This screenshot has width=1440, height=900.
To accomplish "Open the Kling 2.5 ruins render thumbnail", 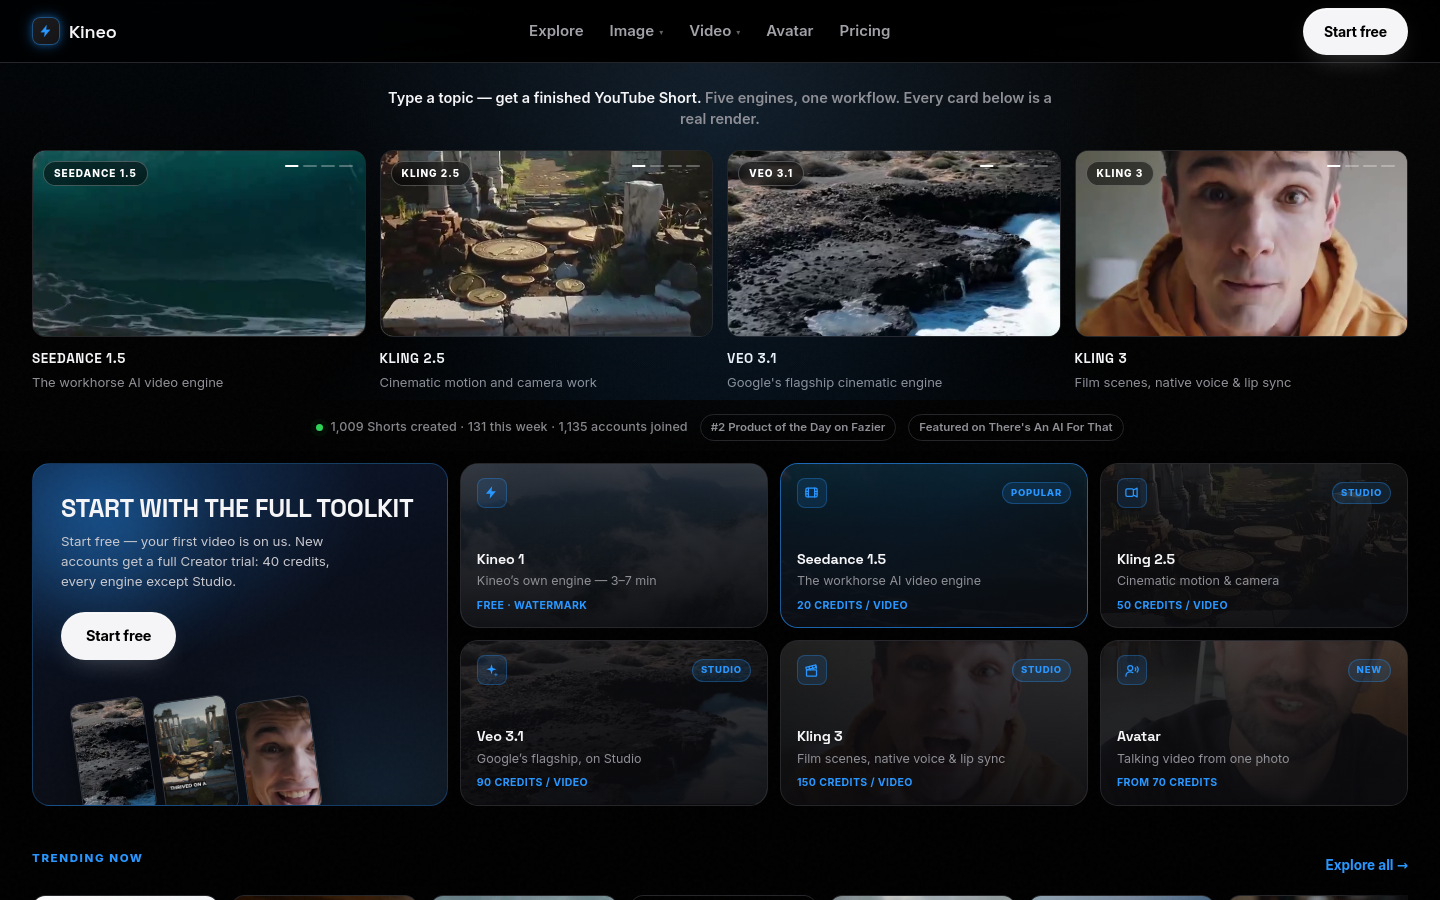I will tap(546, 244).
